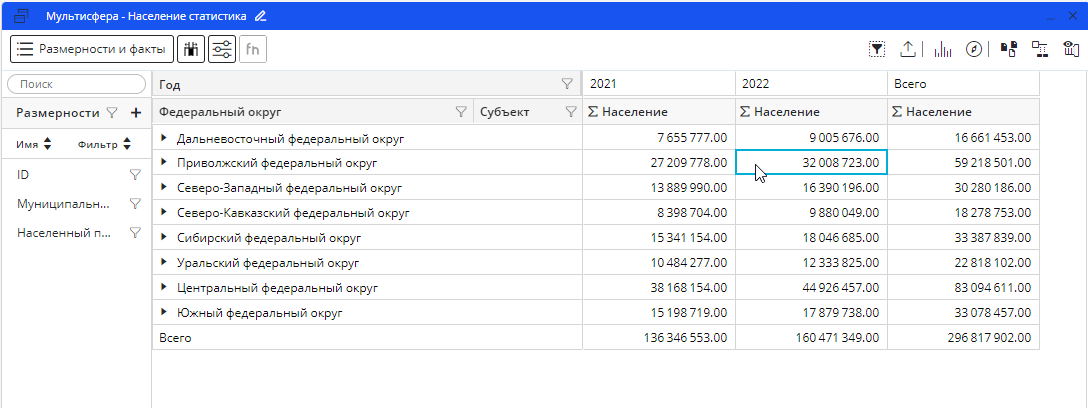Click the hierarchy tree icon in the toolbar

1040,49
